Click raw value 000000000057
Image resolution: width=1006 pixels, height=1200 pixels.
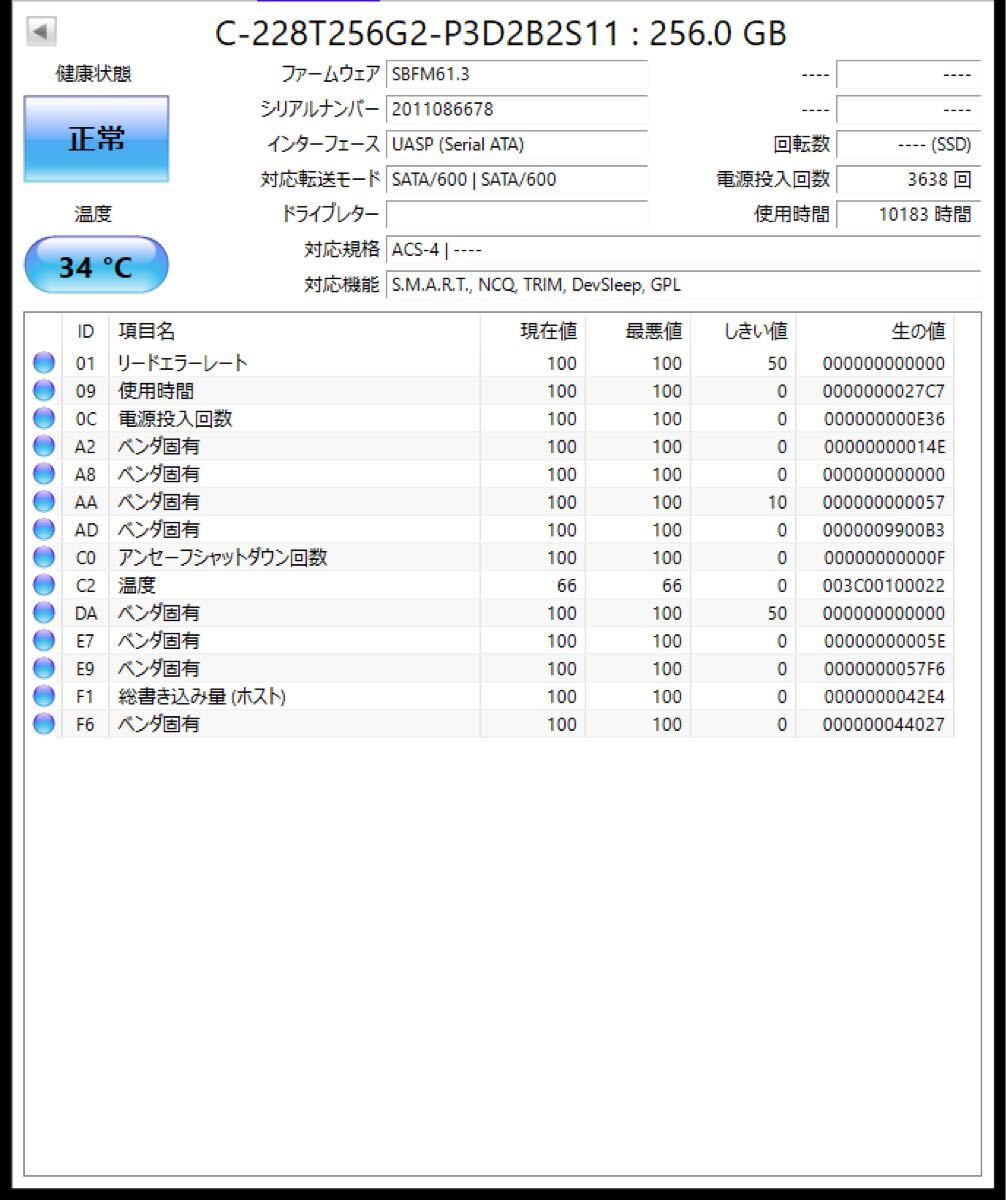click(x=883, y=502)
